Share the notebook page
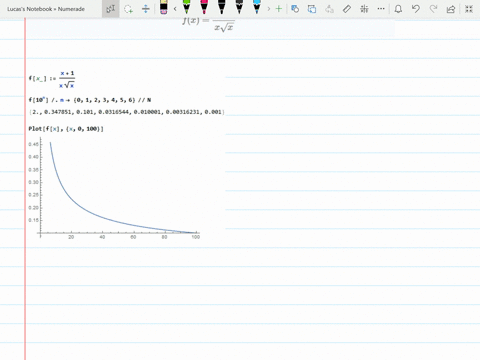Image resolution: width=480 pixels, height=360 pixels. (x=451, y=9)
